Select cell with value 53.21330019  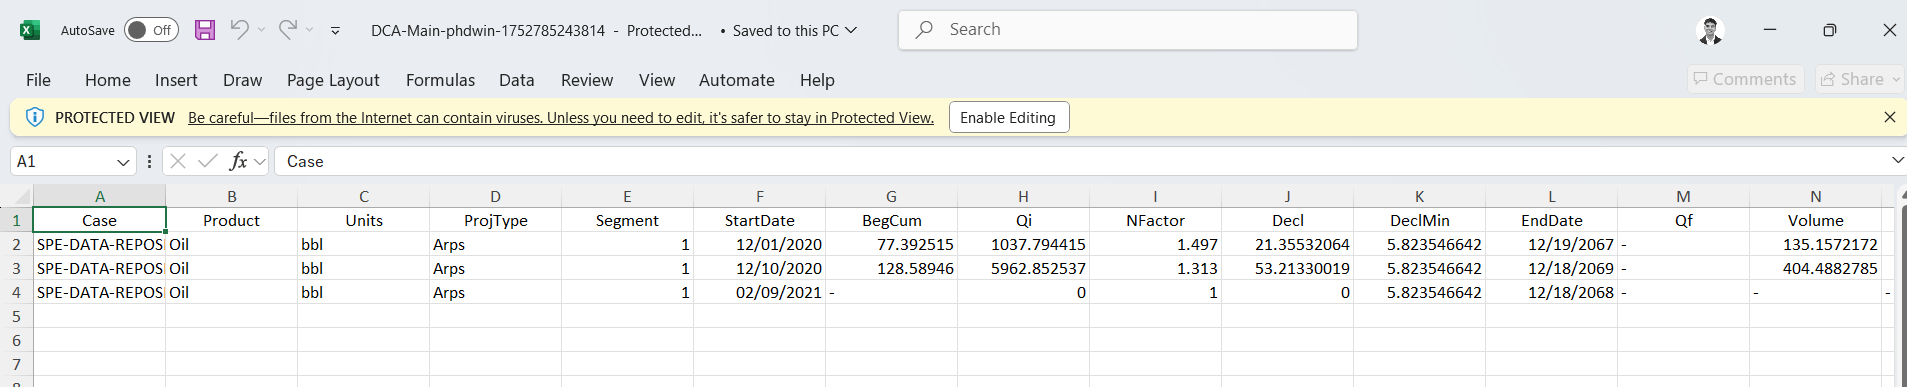point(1288,268)
